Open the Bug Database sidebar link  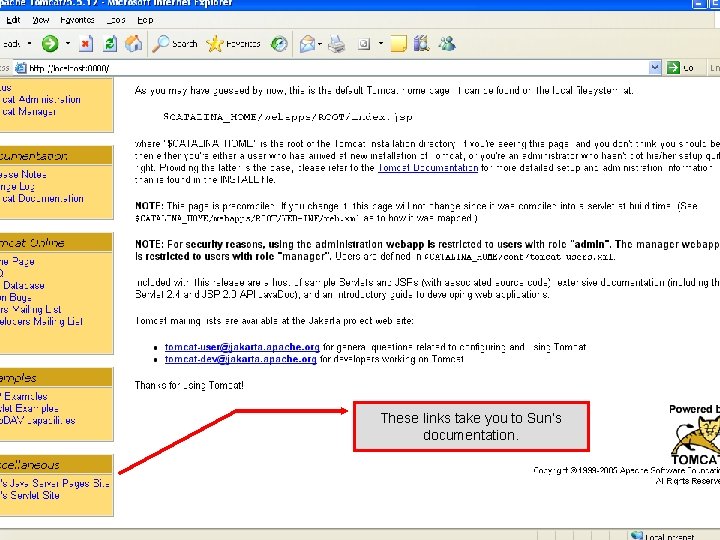click(x=22, y=285)
